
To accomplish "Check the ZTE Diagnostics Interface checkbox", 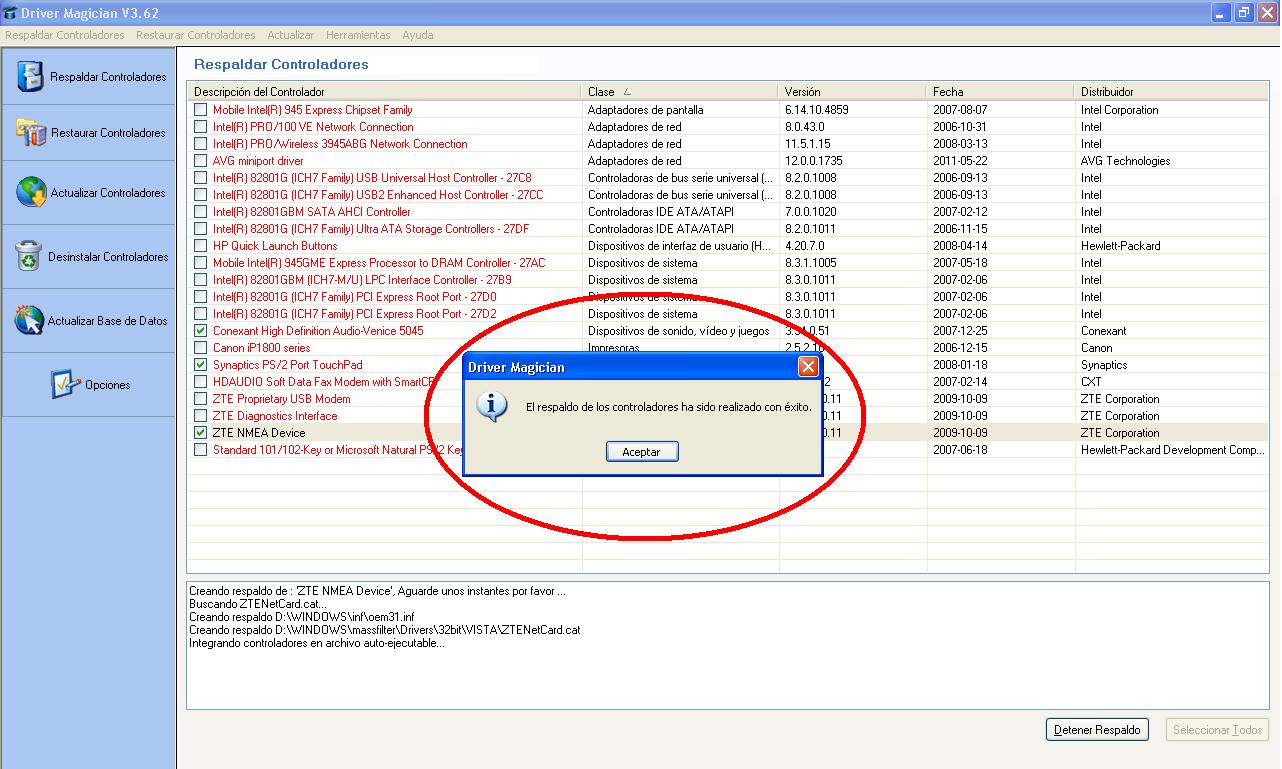I will pyautogui.click(x=201, y=416).
